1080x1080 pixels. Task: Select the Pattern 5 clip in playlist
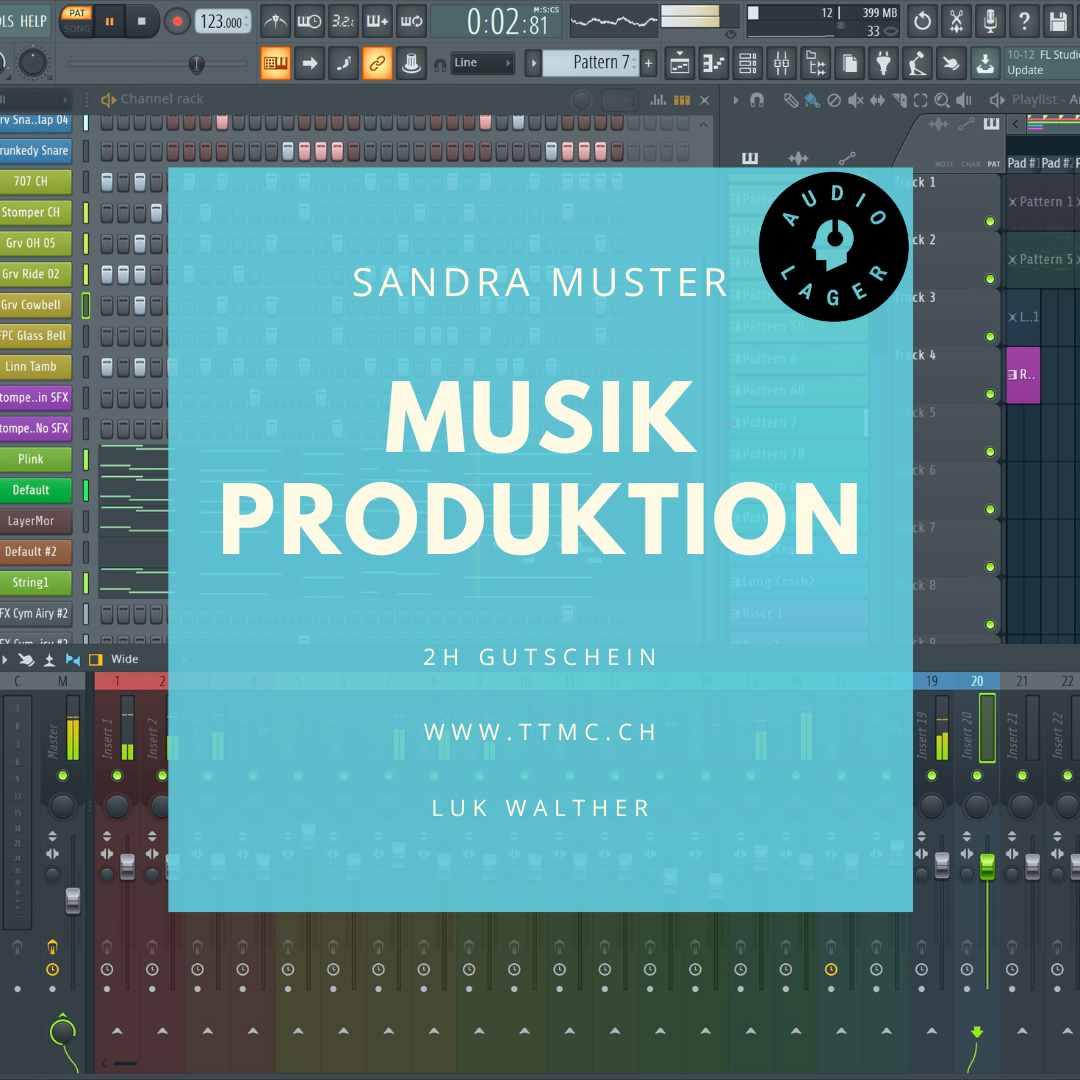[1042, 260]
